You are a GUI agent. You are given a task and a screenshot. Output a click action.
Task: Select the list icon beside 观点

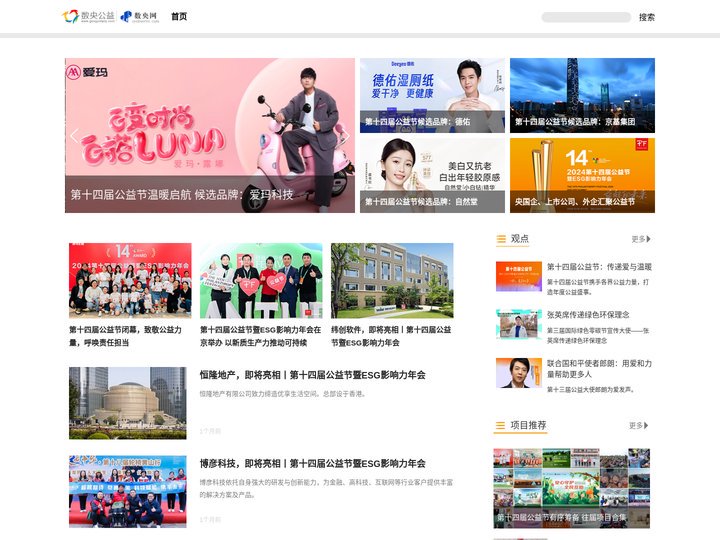coord(501,239)
